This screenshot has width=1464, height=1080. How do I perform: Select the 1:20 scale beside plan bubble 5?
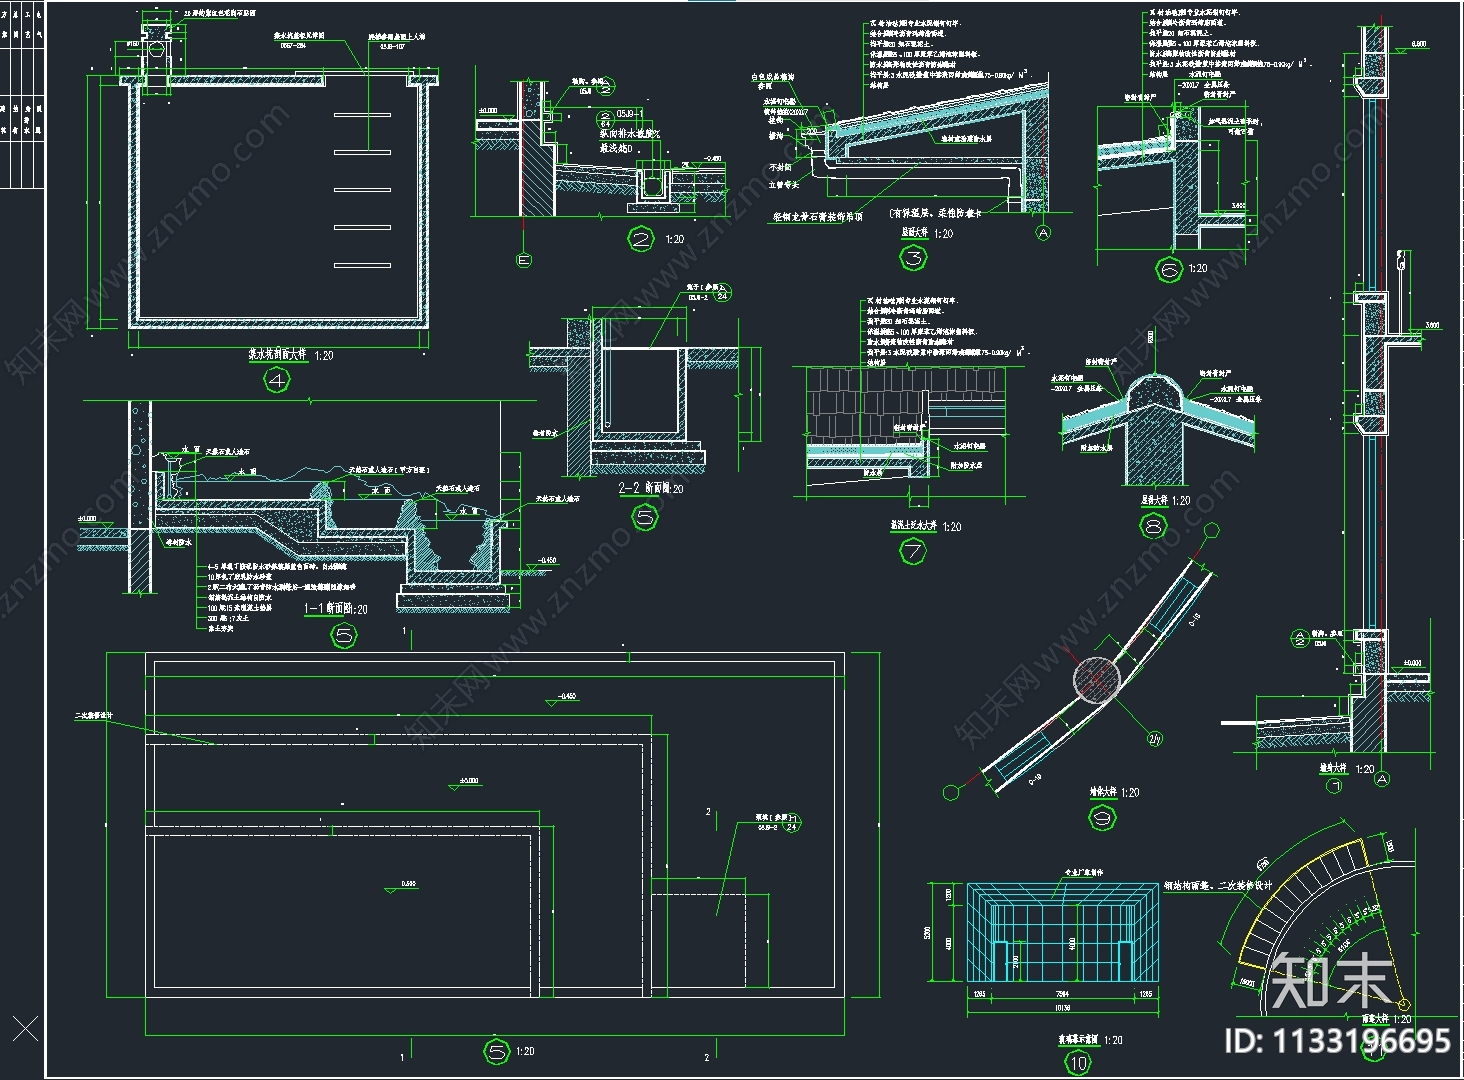tap(525, 1051)
